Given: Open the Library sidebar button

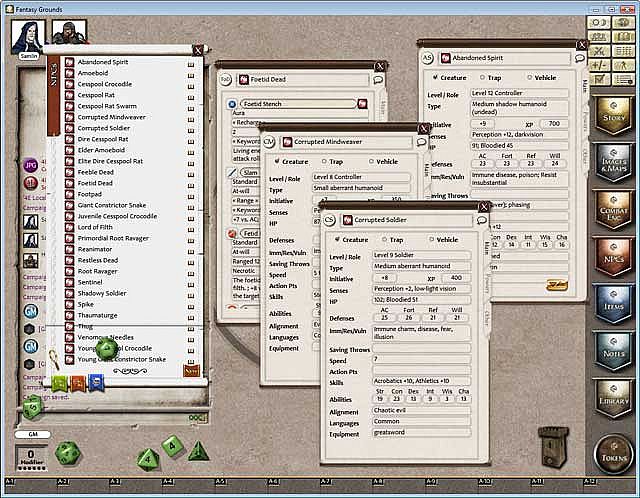Looking at the screenshot, I should tap(612, 398).
